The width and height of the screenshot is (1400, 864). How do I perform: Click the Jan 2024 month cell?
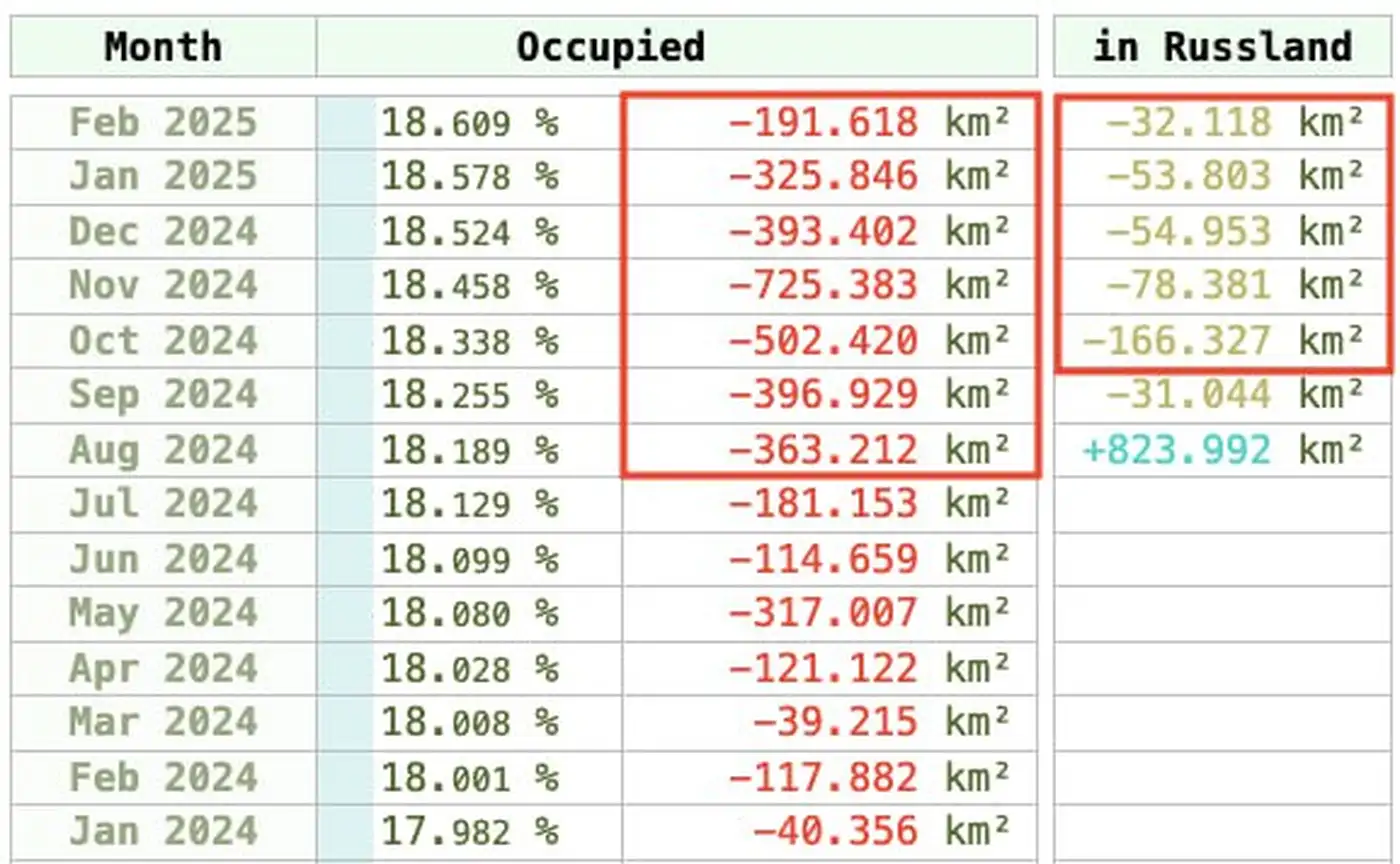pos(163,830)
